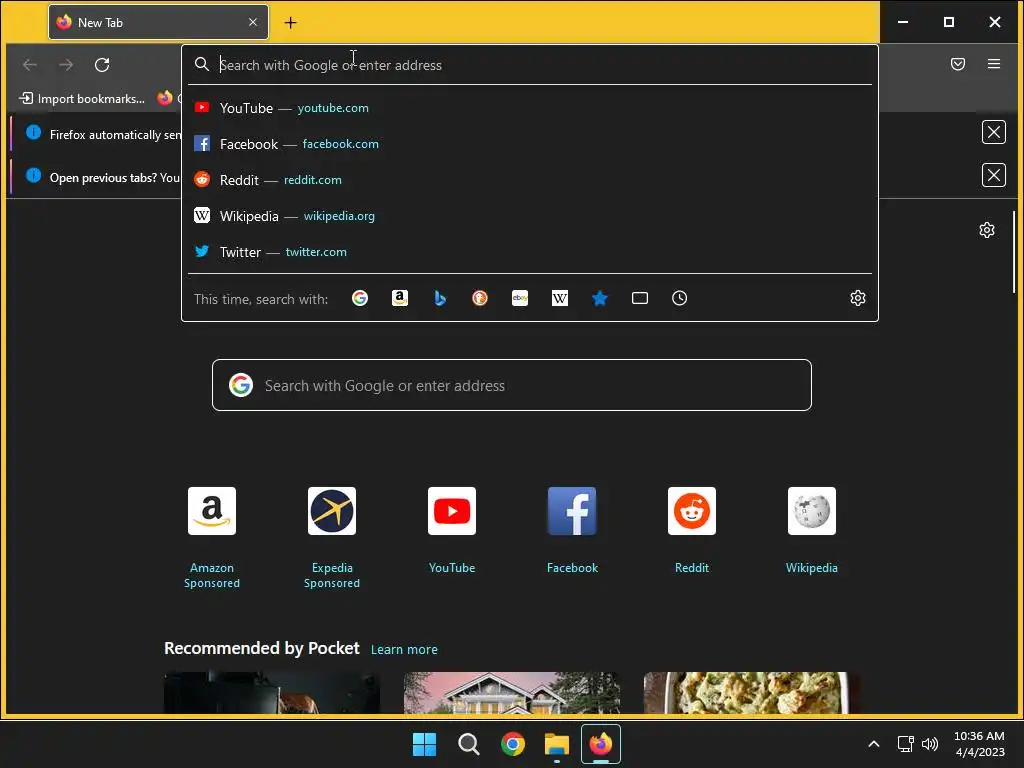The image size is (1024, 768).
Task: Open Firefox application hamburger menu
Action: (994, 64)
